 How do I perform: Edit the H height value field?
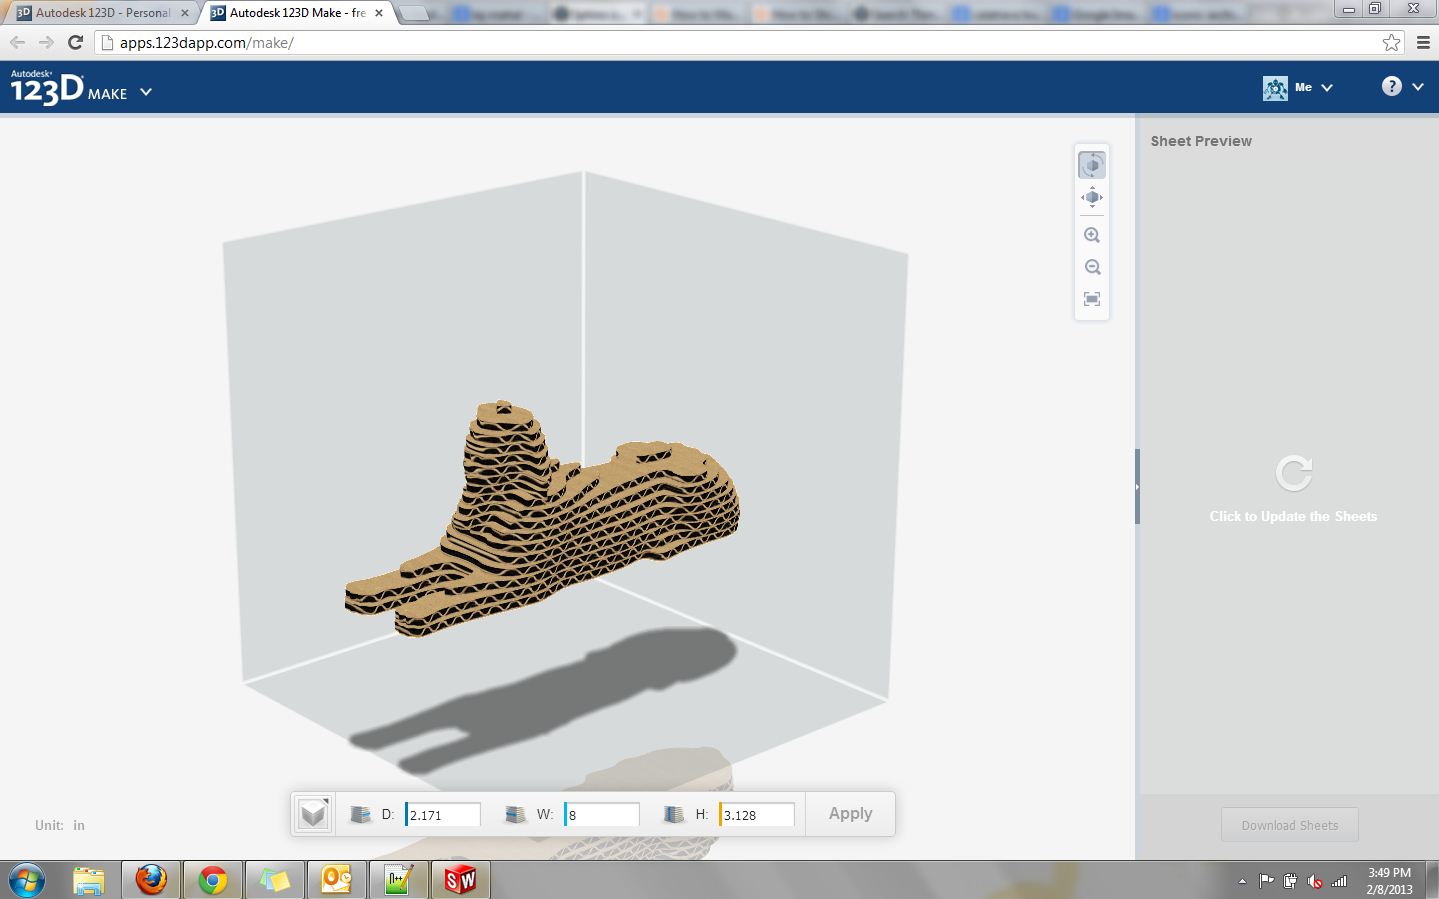pos(757,815)
